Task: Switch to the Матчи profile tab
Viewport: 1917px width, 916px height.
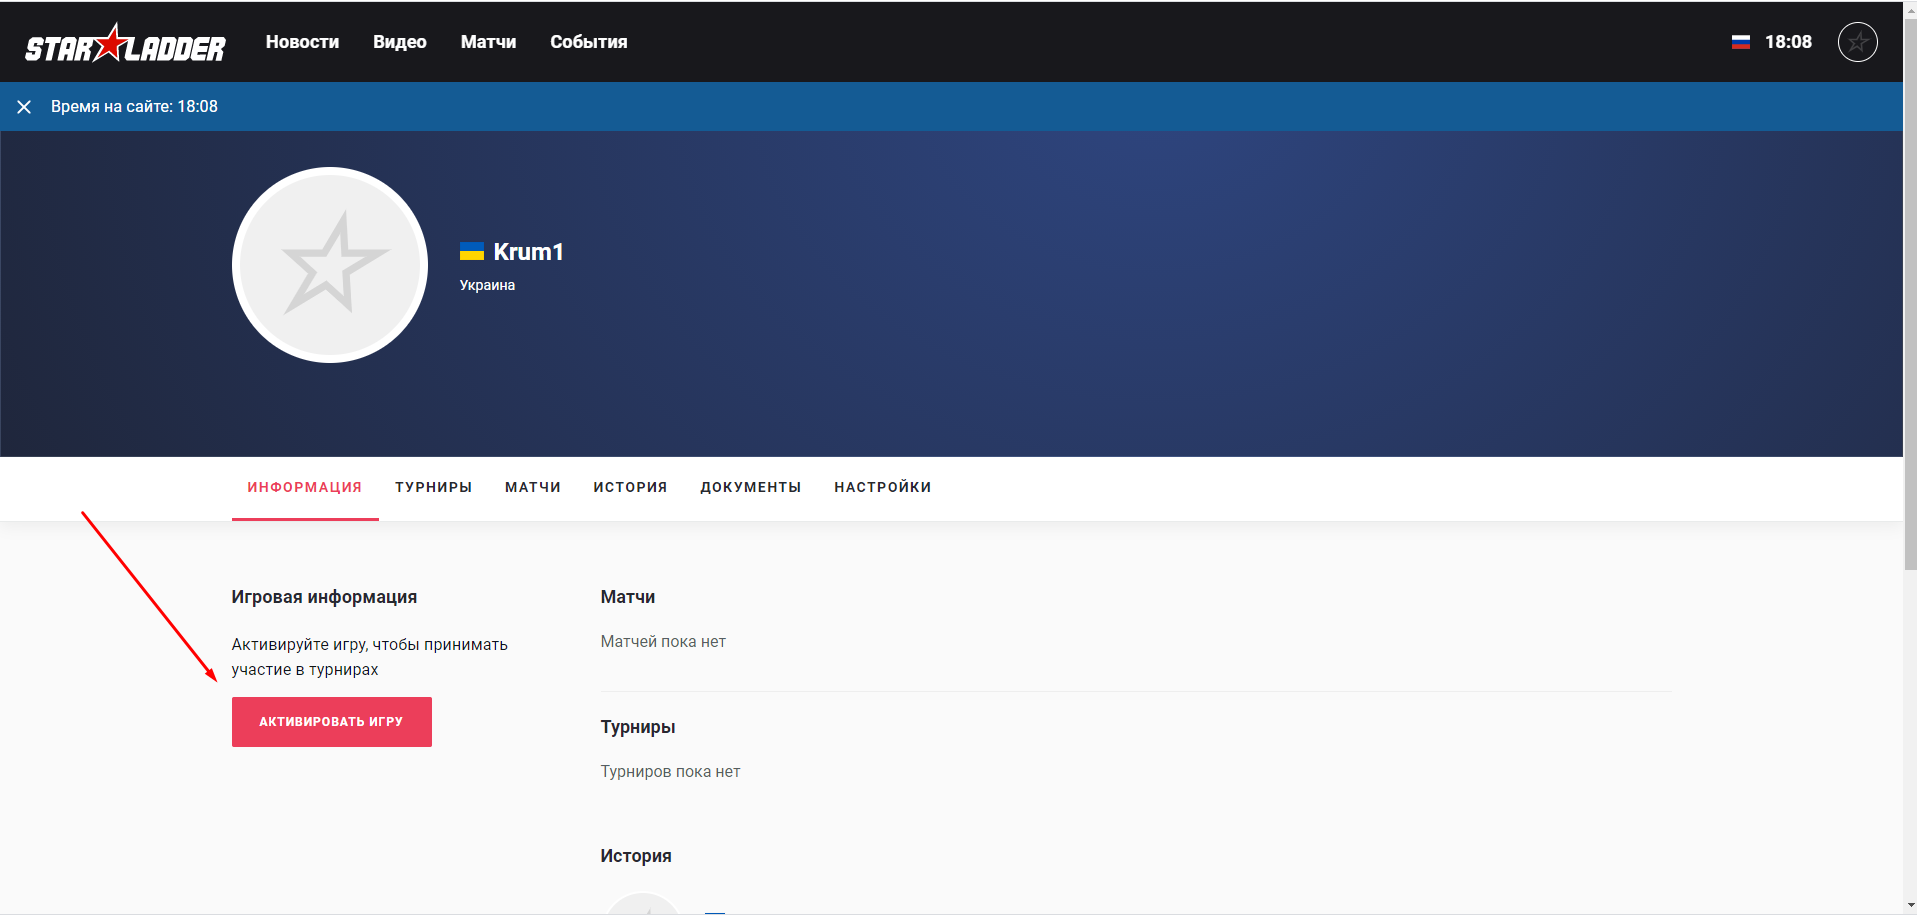Action: pos(533,488)
